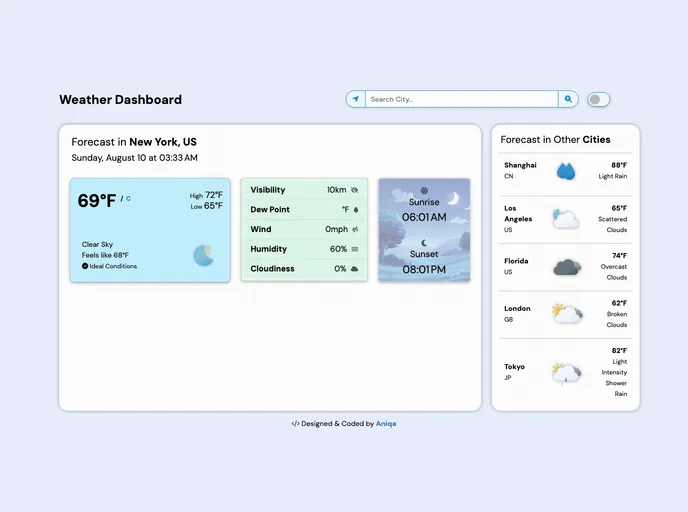688x512 pixels.
Task: Click the Humidity lines icon
Action: (x=355, y=249)
